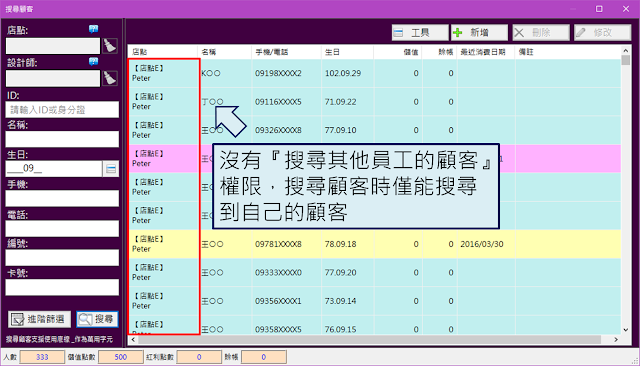Clear the 店點 field with the broom icon
Screen dimensions: 640x366
(110, 46)
